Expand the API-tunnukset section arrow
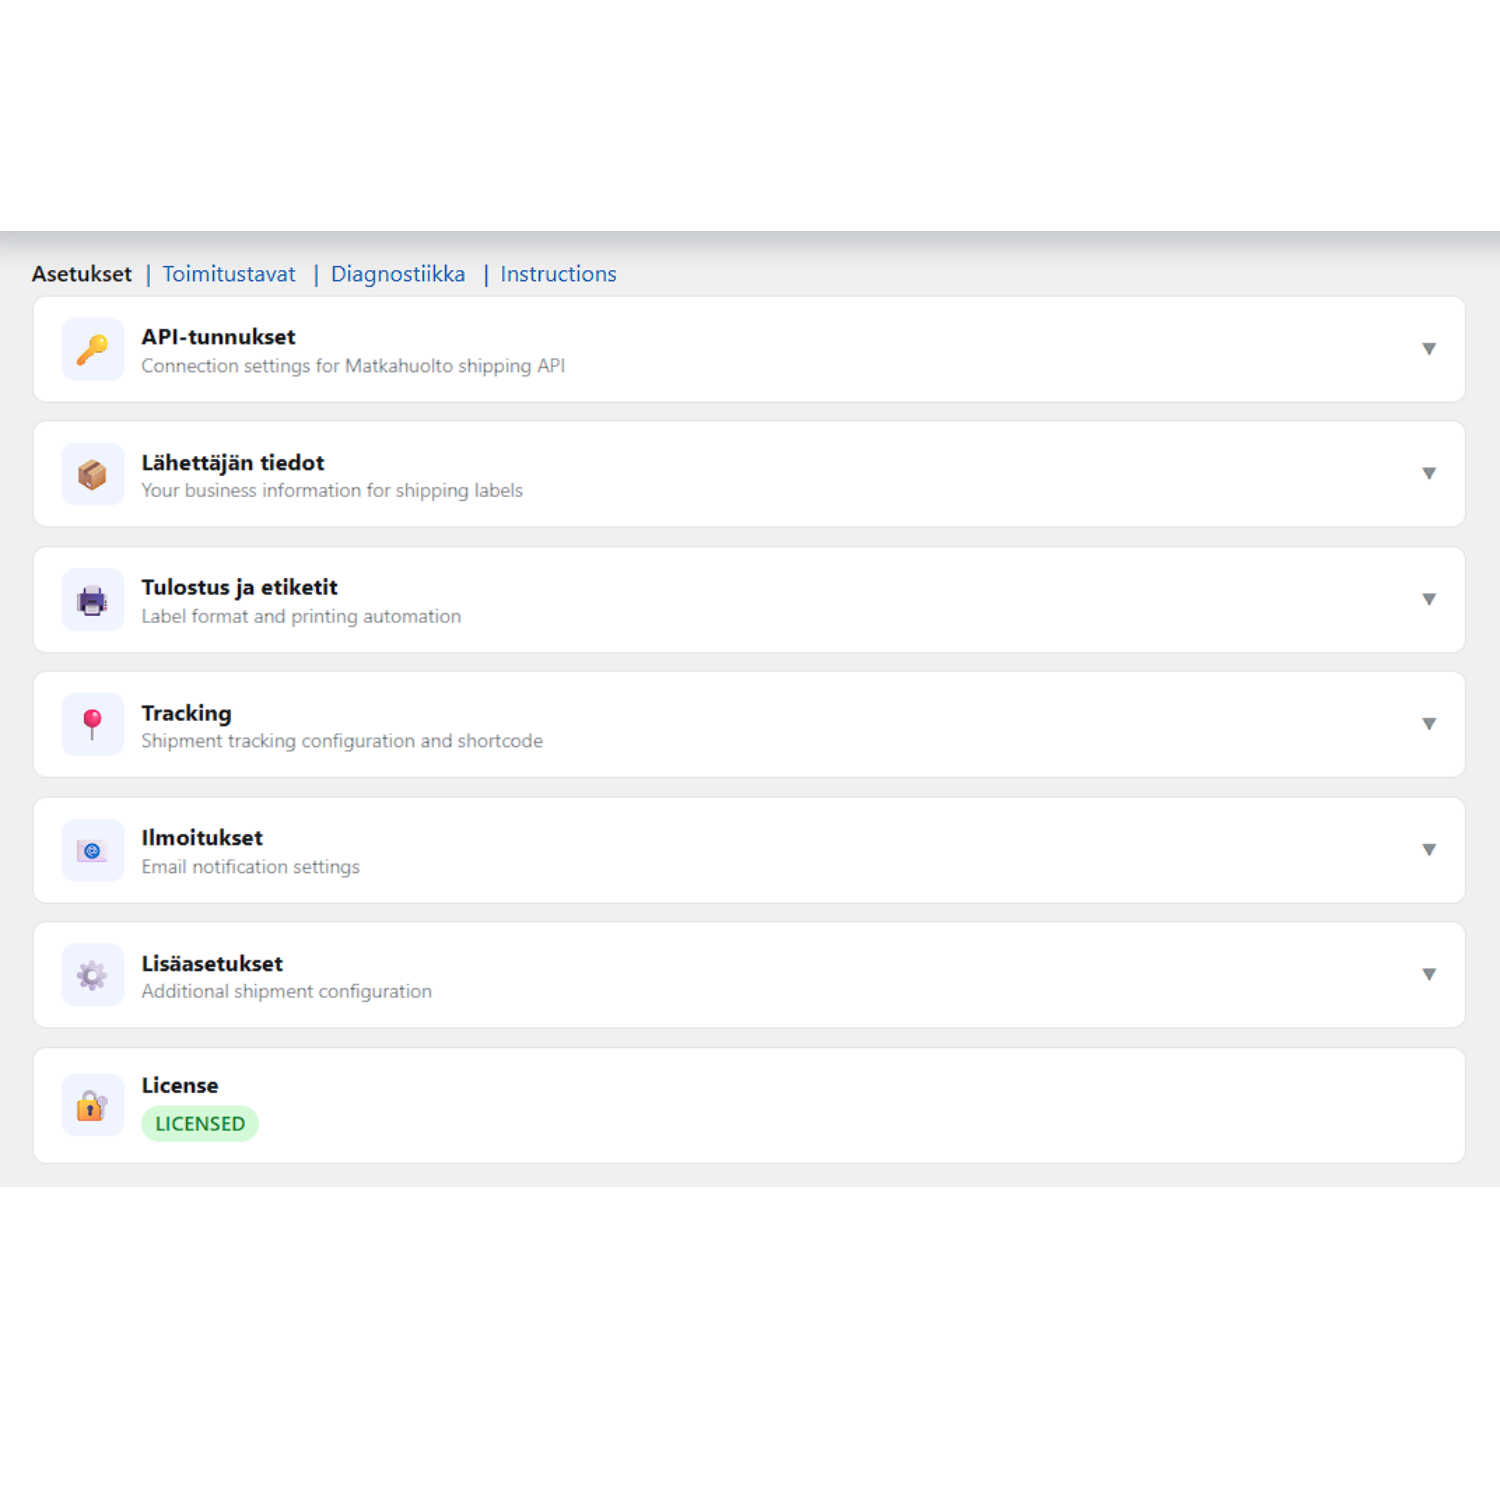 (x=1429, y=349)
